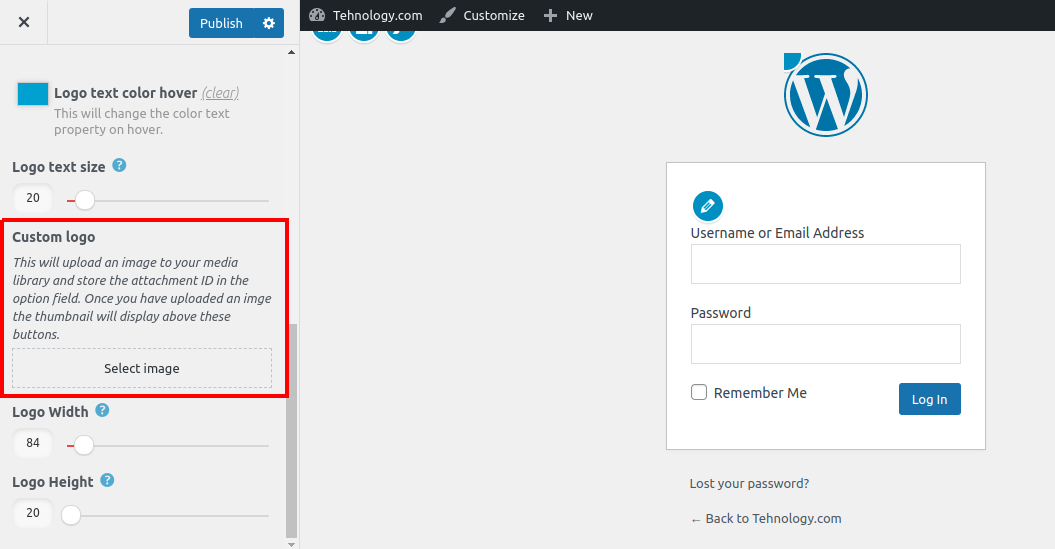Click the edit shortcut marker on the logo
Viewport: 1055px width, 549px height.
coord(791,61)
